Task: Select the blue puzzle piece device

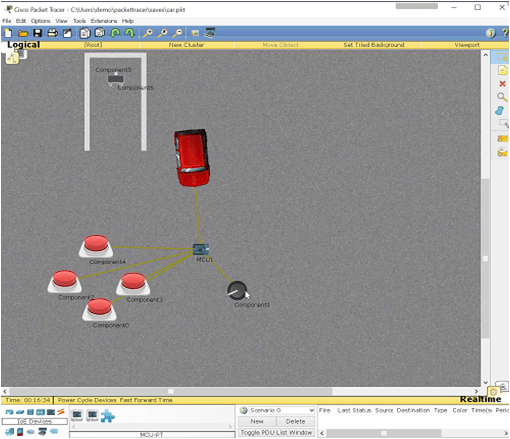Action: (x=108, y=416)
